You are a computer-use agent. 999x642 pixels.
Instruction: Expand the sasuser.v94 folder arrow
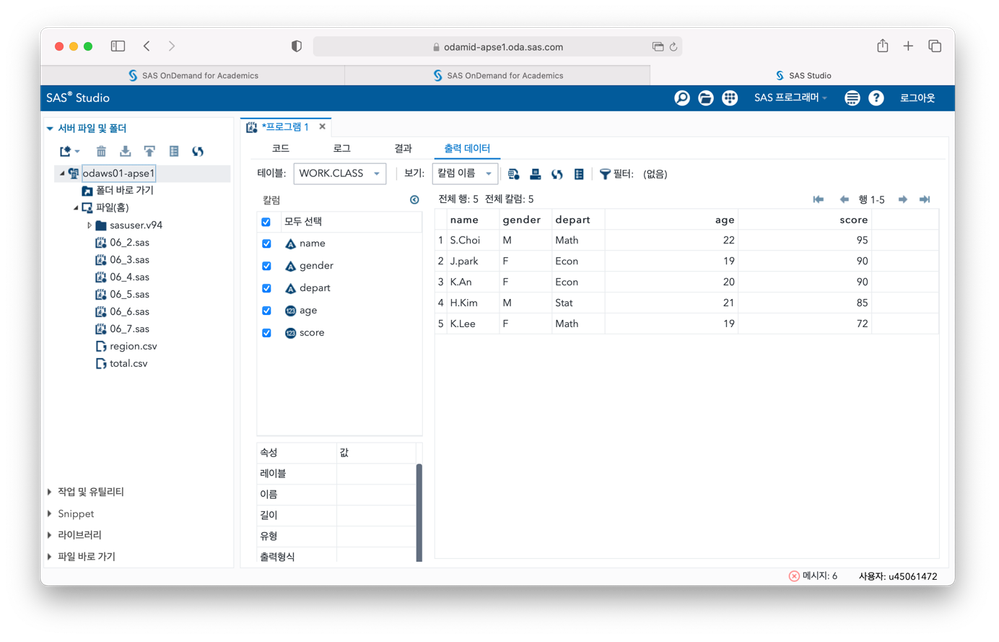(x=89, y=225)
